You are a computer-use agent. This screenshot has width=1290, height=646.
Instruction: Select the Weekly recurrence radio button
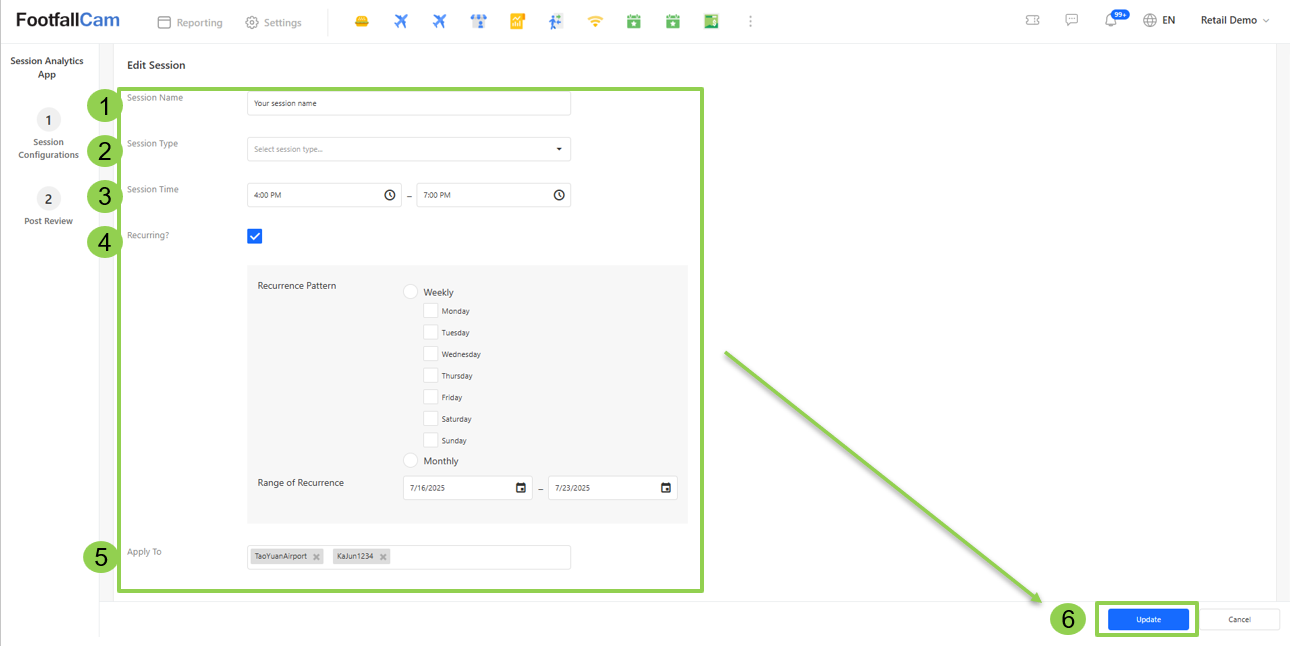coord(410,292)
